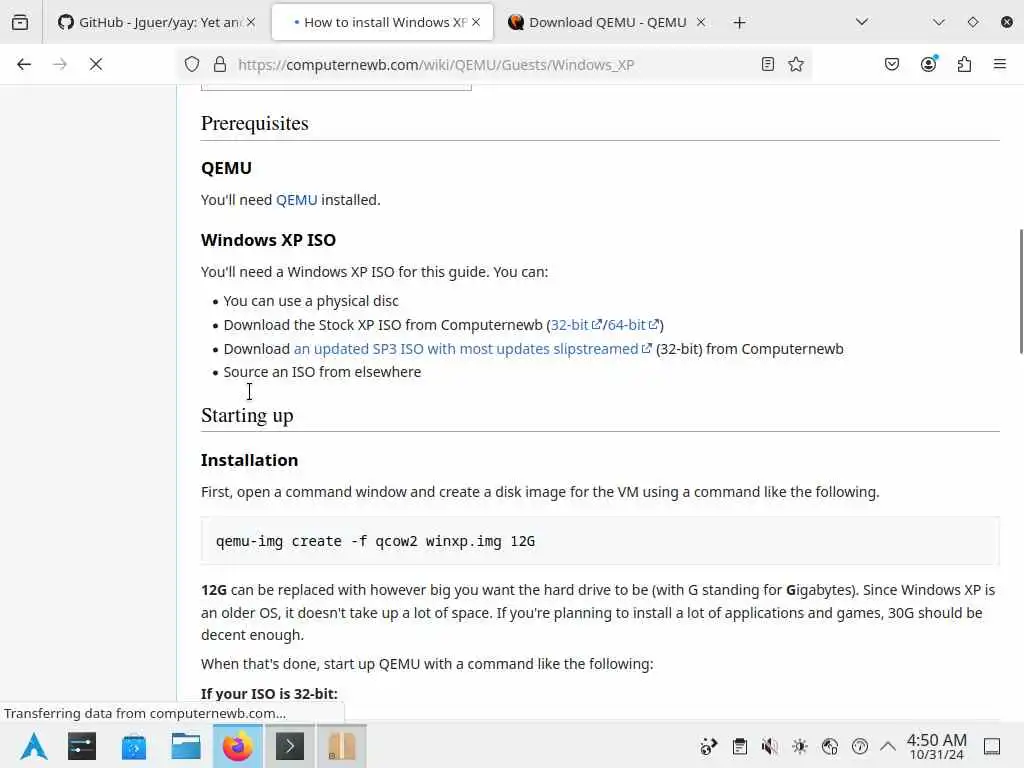Click the show desktop button
Screen dimensions: 1024x768
pyautogui.click(x=992, y=746)
